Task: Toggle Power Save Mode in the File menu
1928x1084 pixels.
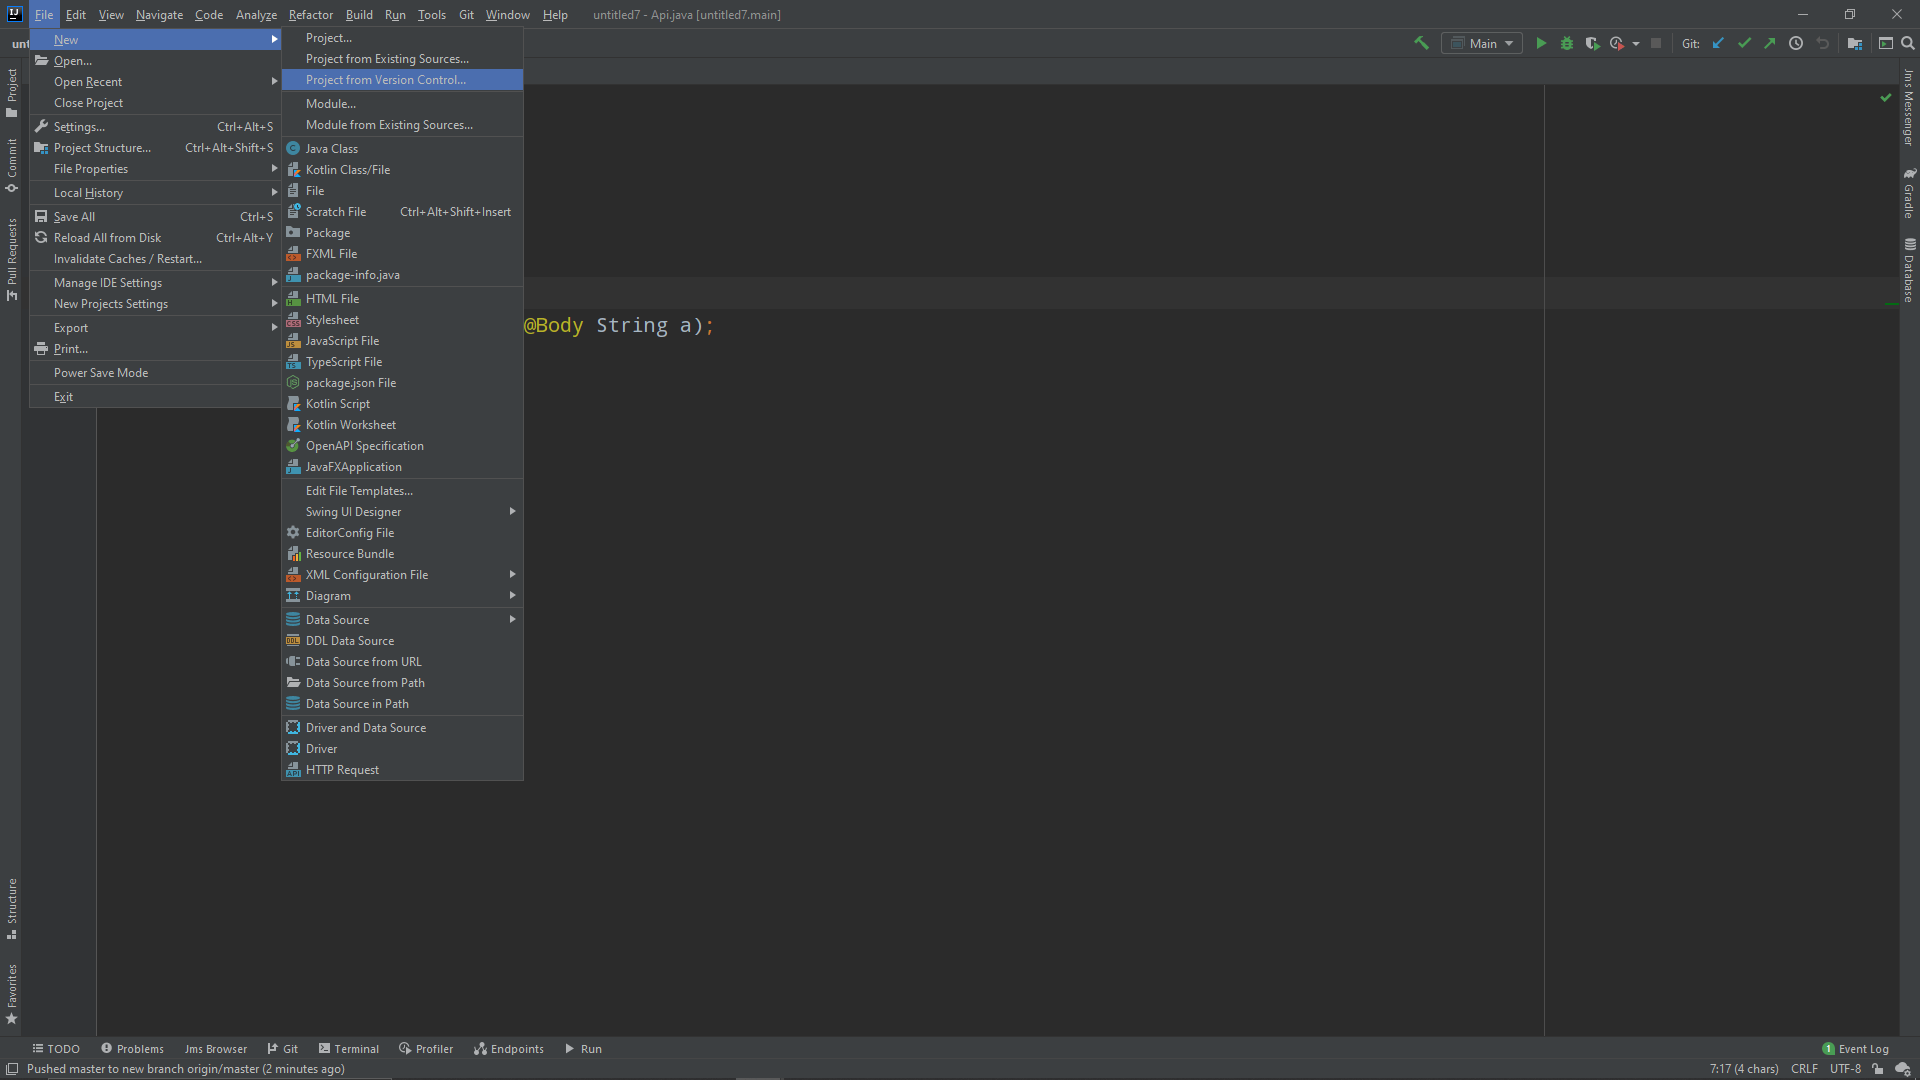Action: coord(101,374)
